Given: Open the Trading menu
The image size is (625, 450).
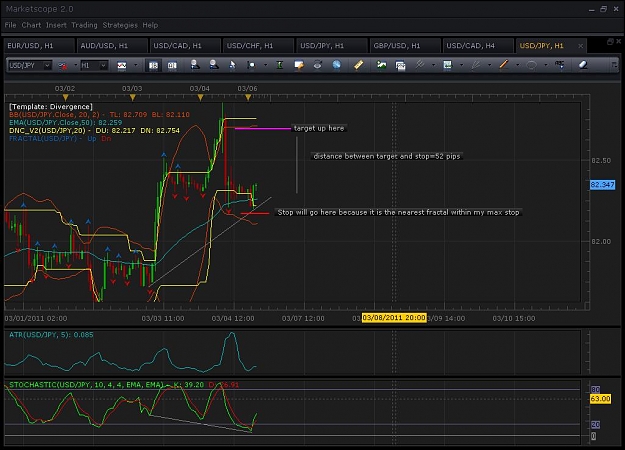Looking at the screenshot, I should pos(84,25).
